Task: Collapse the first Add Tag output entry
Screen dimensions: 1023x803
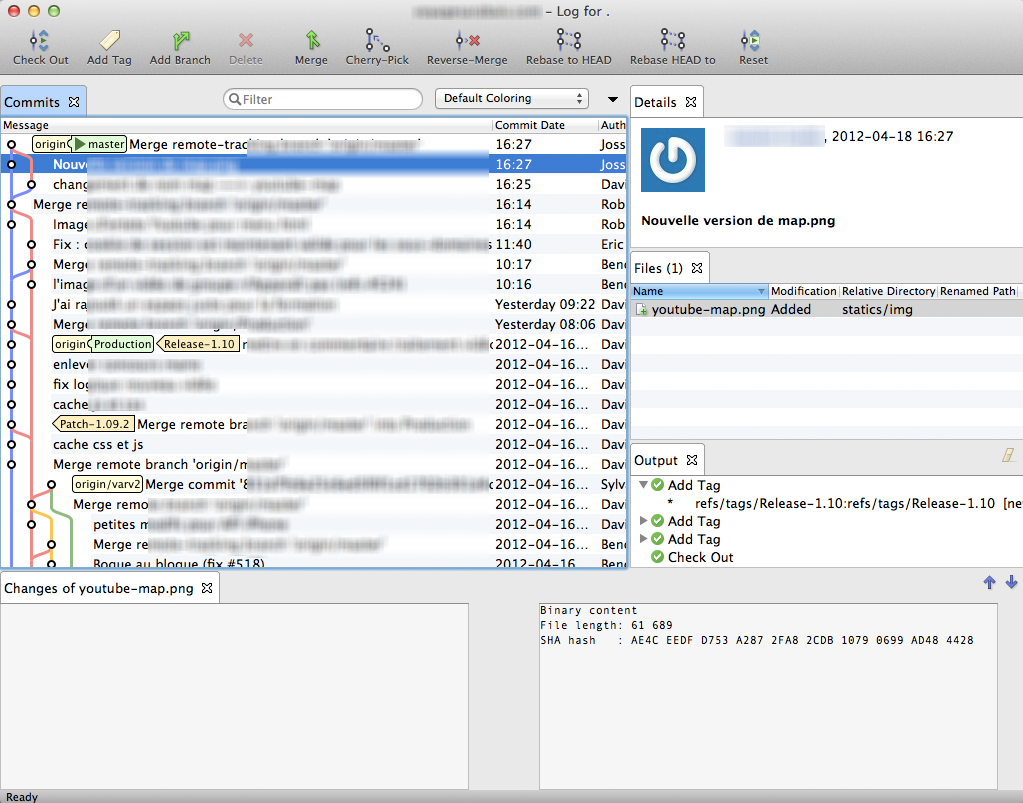Action: (643, 485)
